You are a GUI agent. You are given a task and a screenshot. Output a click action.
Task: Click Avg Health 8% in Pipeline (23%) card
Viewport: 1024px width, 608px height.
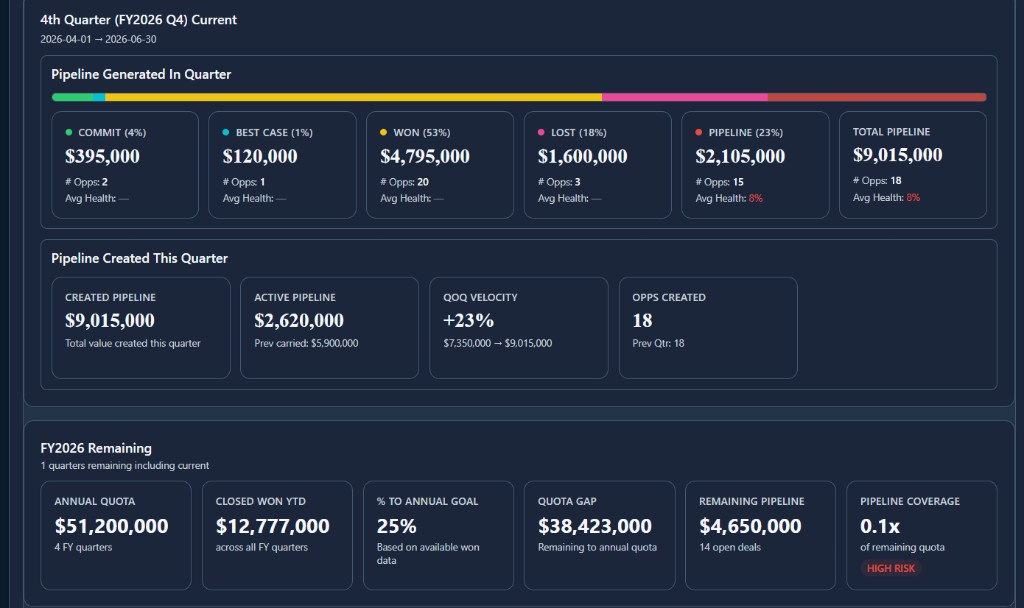[729, 199]
